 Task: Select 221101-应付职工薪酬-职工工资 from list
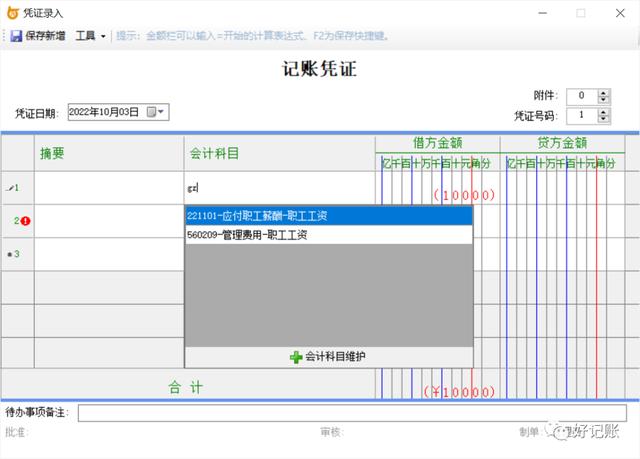pyautogui.click(x=329, y=216)
